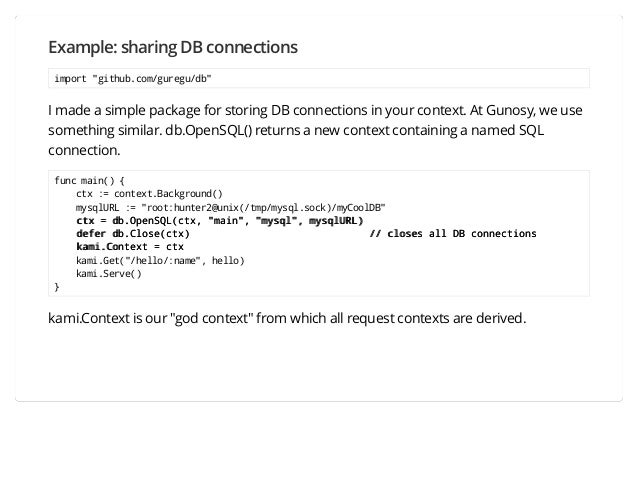Click the '// closes all DB connections' comment

coord(453,234)
